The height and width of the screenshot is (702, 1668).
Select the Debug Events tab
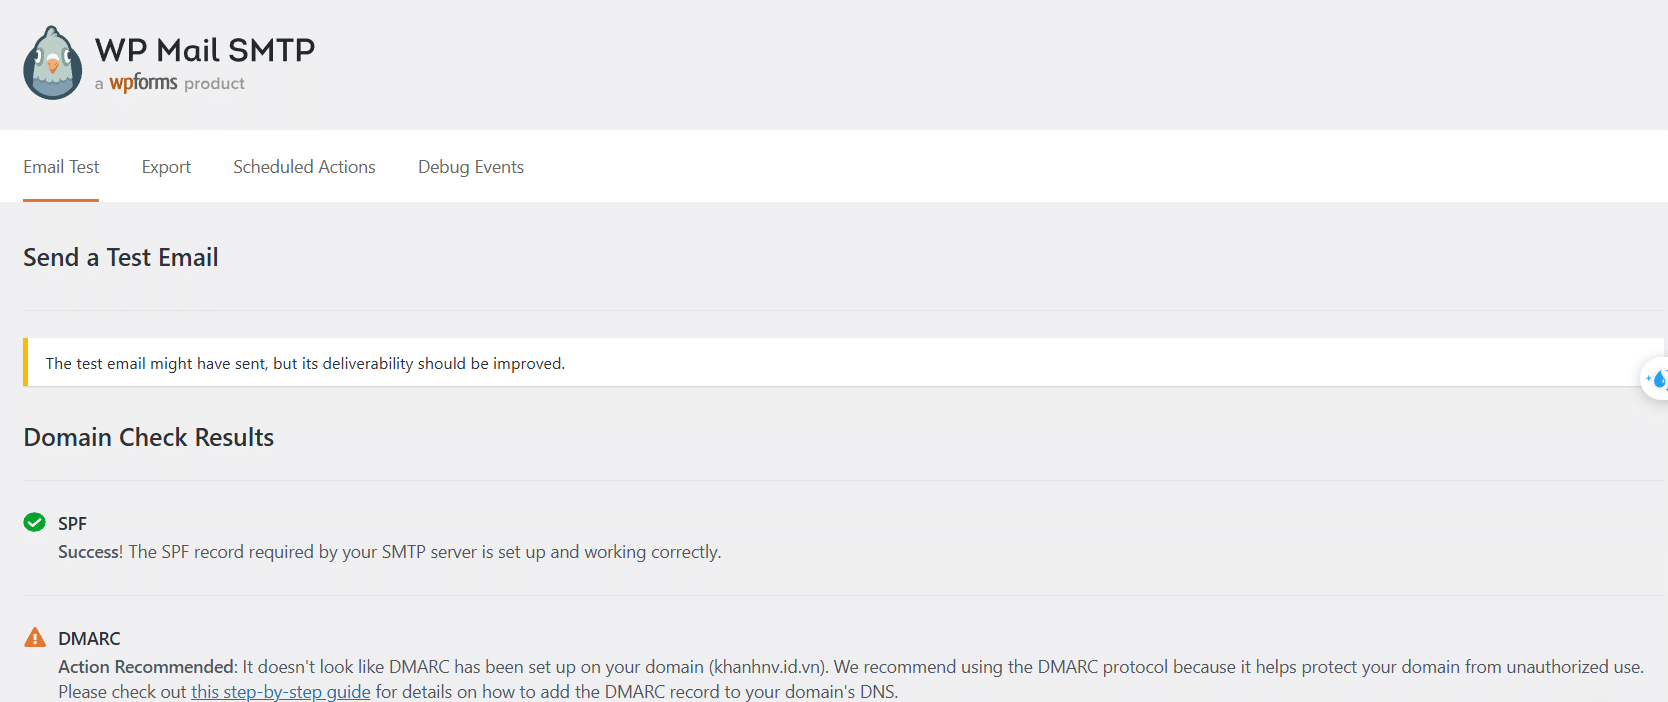coord(470,167)
